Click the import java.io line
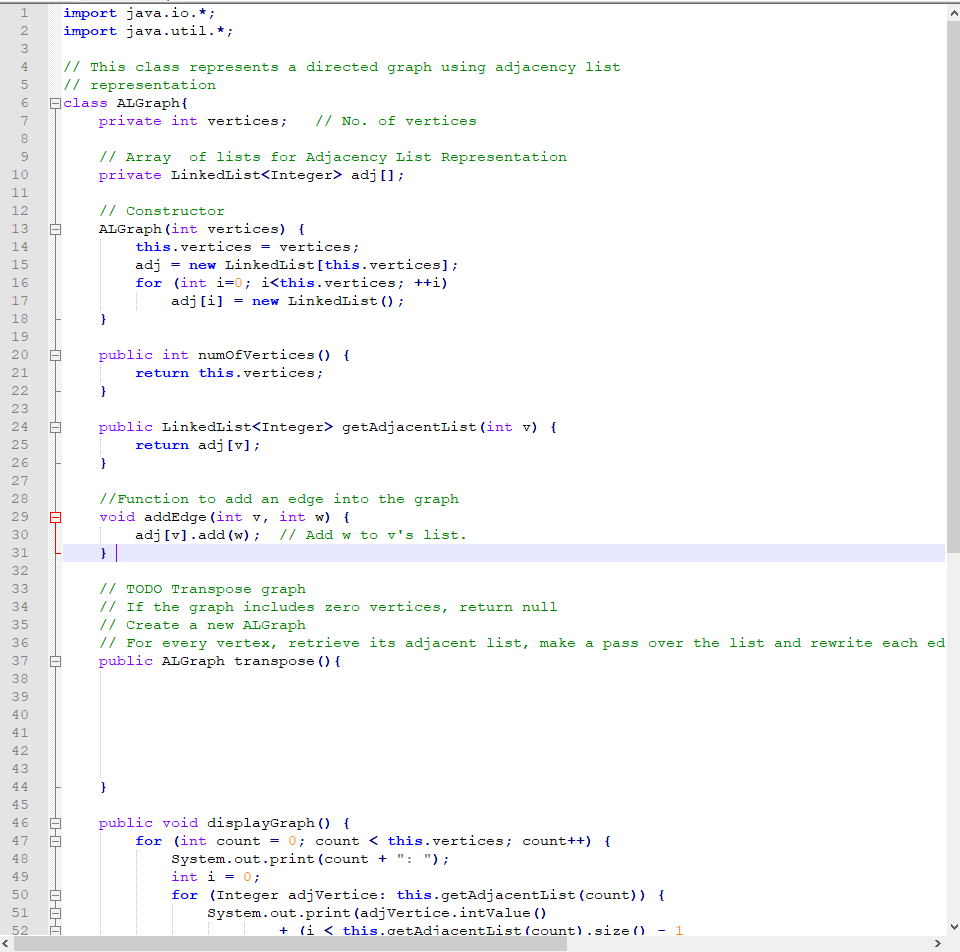This screenshot has height=952, width=960. coord(140,12)
